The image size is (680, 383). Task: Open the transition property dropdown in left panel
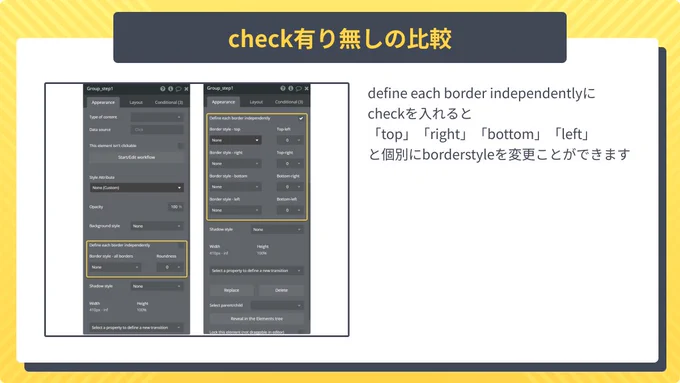(x=137, y=327)
